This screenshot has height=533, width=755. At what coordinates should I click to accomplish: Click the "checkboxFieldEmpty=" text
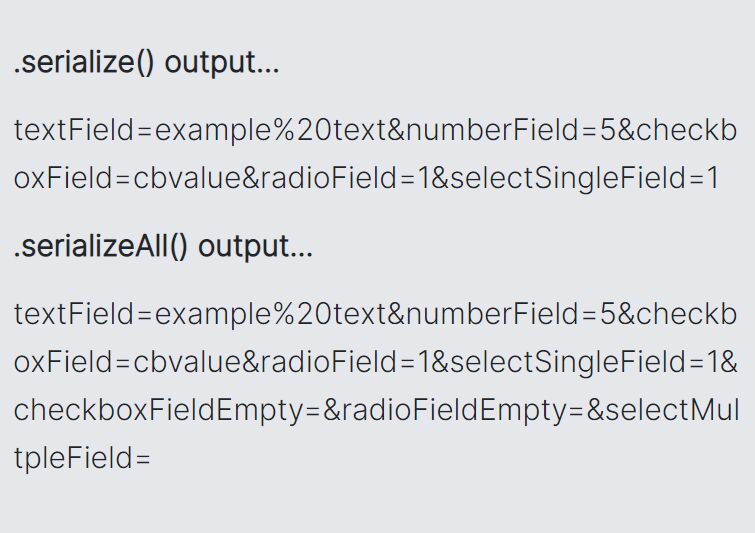click(167, 410)
